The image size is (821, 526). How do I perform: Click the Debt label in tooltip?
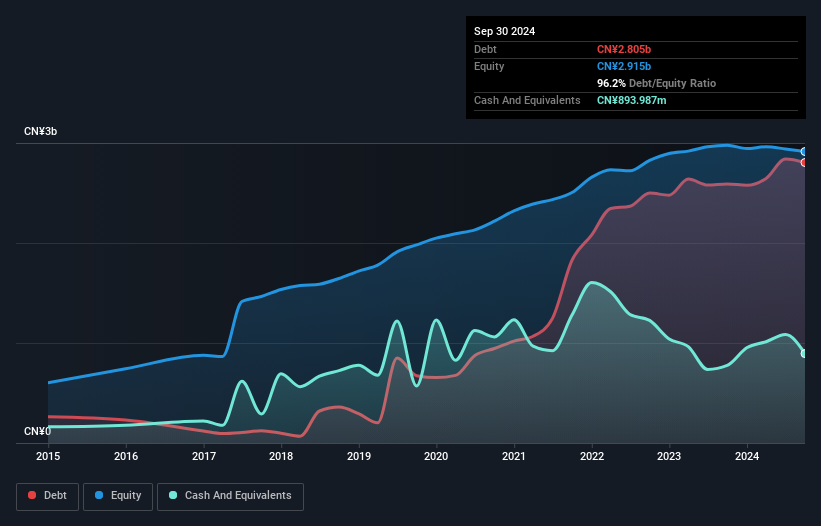[485, 49]
